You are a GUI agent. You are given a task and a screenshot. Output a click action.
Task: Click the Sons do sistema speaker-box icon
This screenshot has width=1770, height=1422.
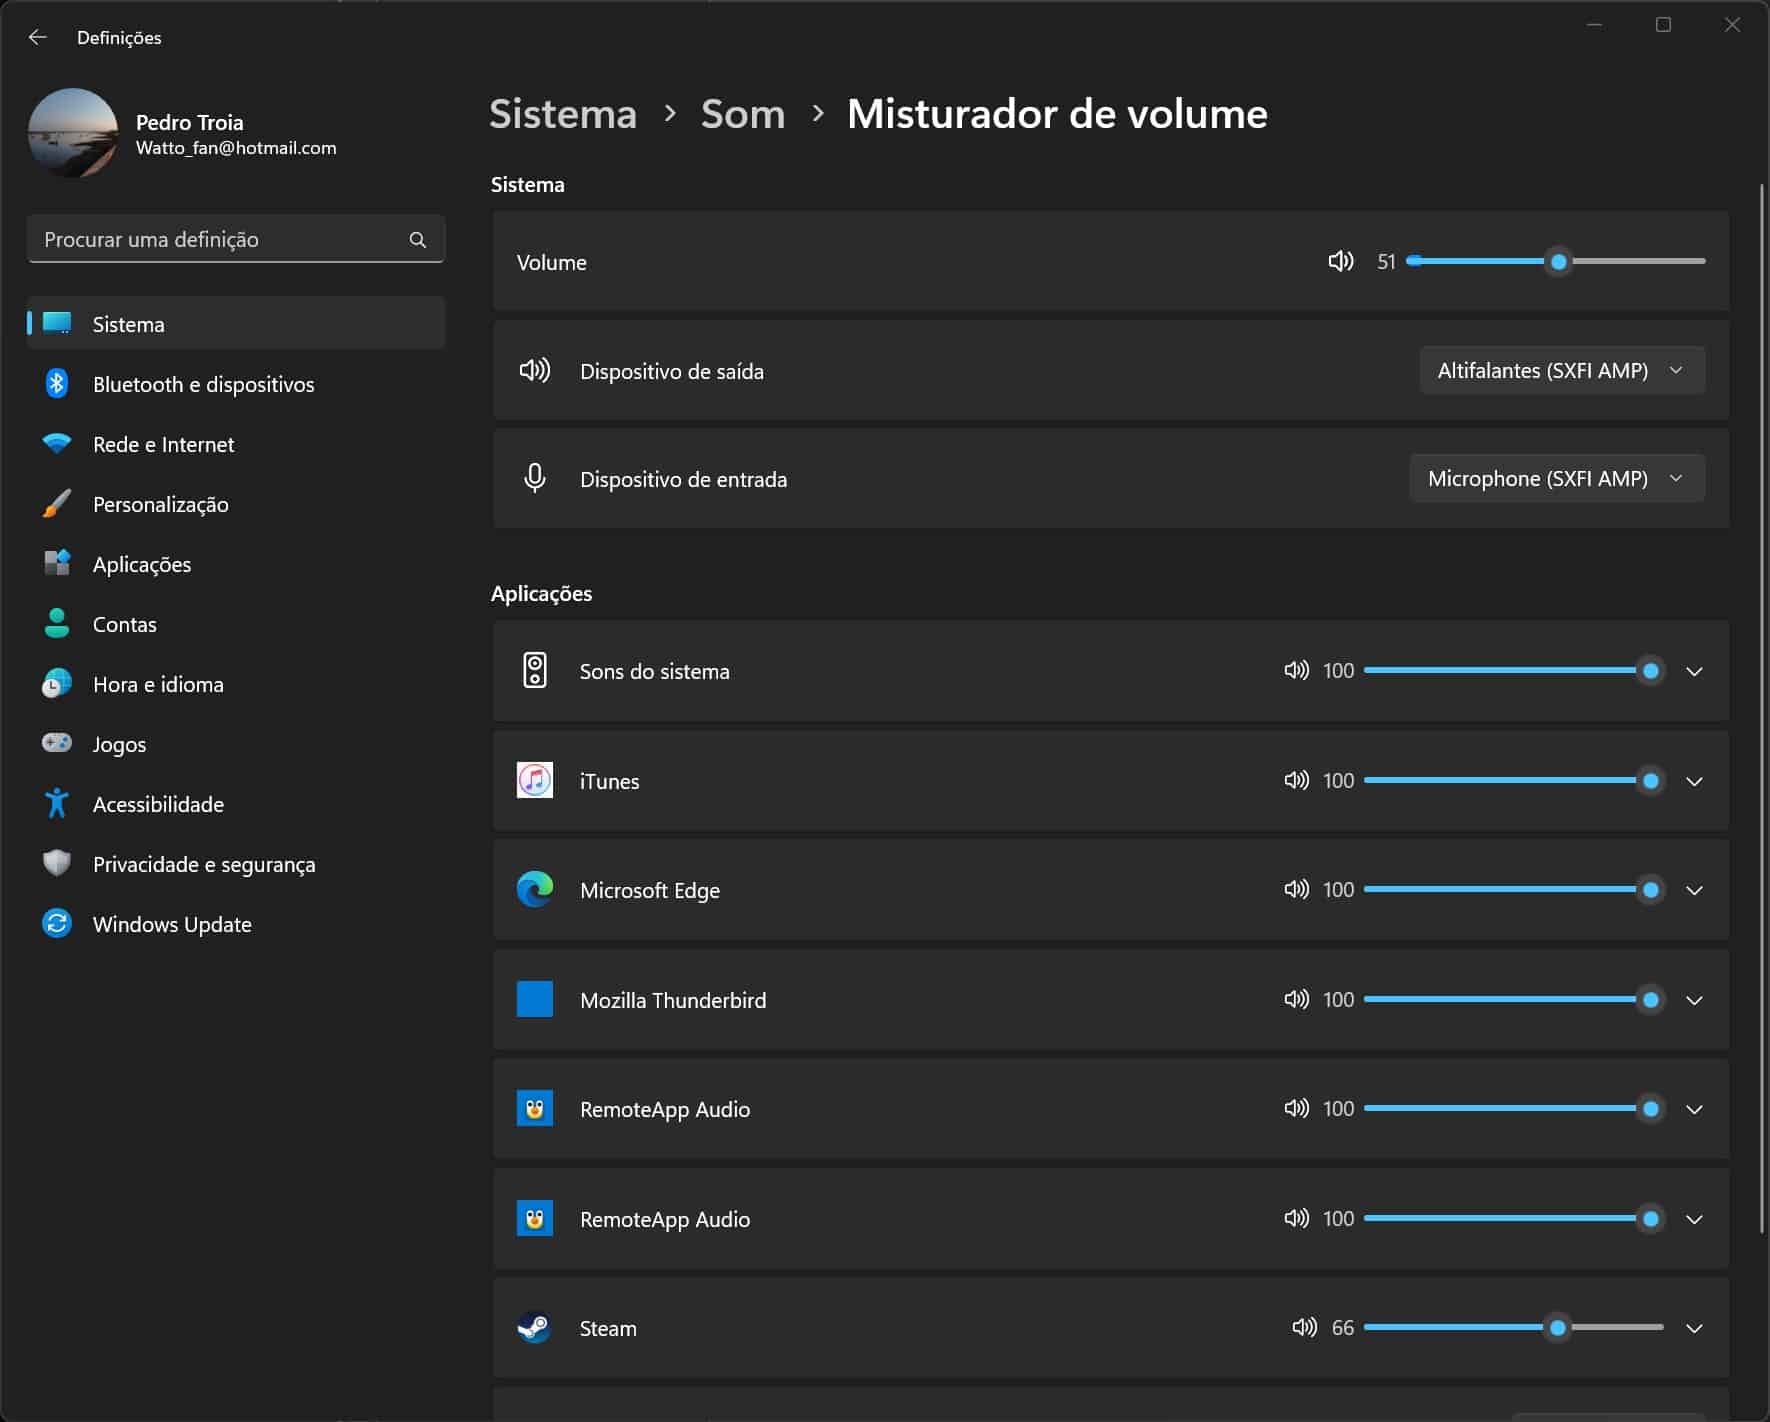pyautogui.click(x=535, y=670)
